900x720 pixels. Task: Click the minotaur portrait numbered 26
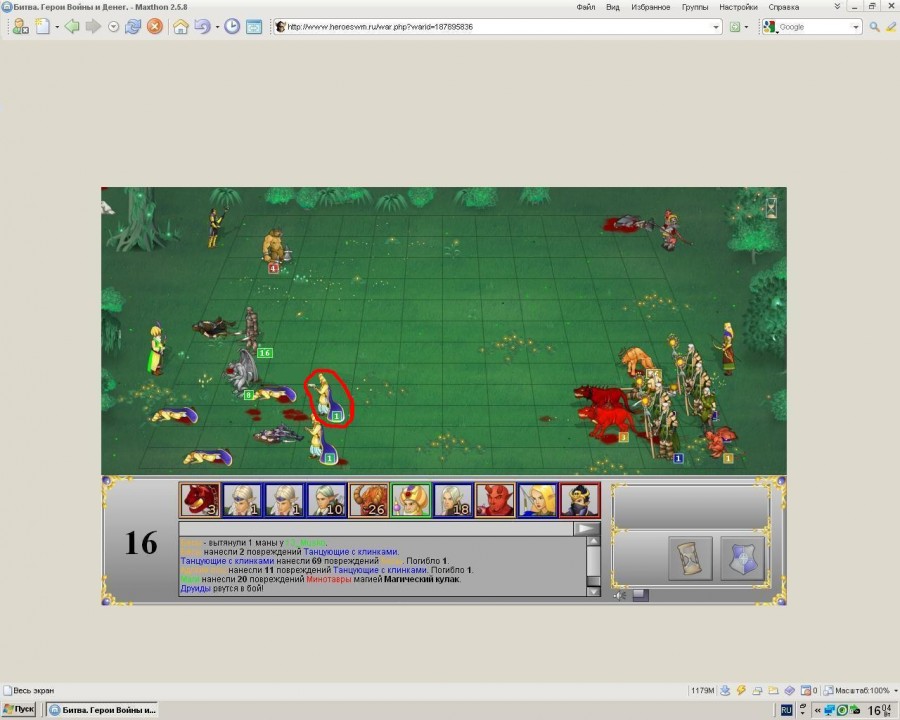pyautogui.click(x=368, y=500)
